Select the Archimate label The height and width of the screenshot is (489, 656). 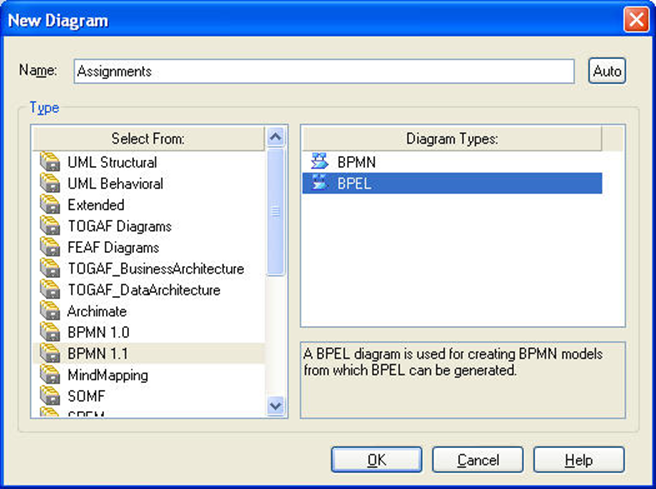point(97,312)
